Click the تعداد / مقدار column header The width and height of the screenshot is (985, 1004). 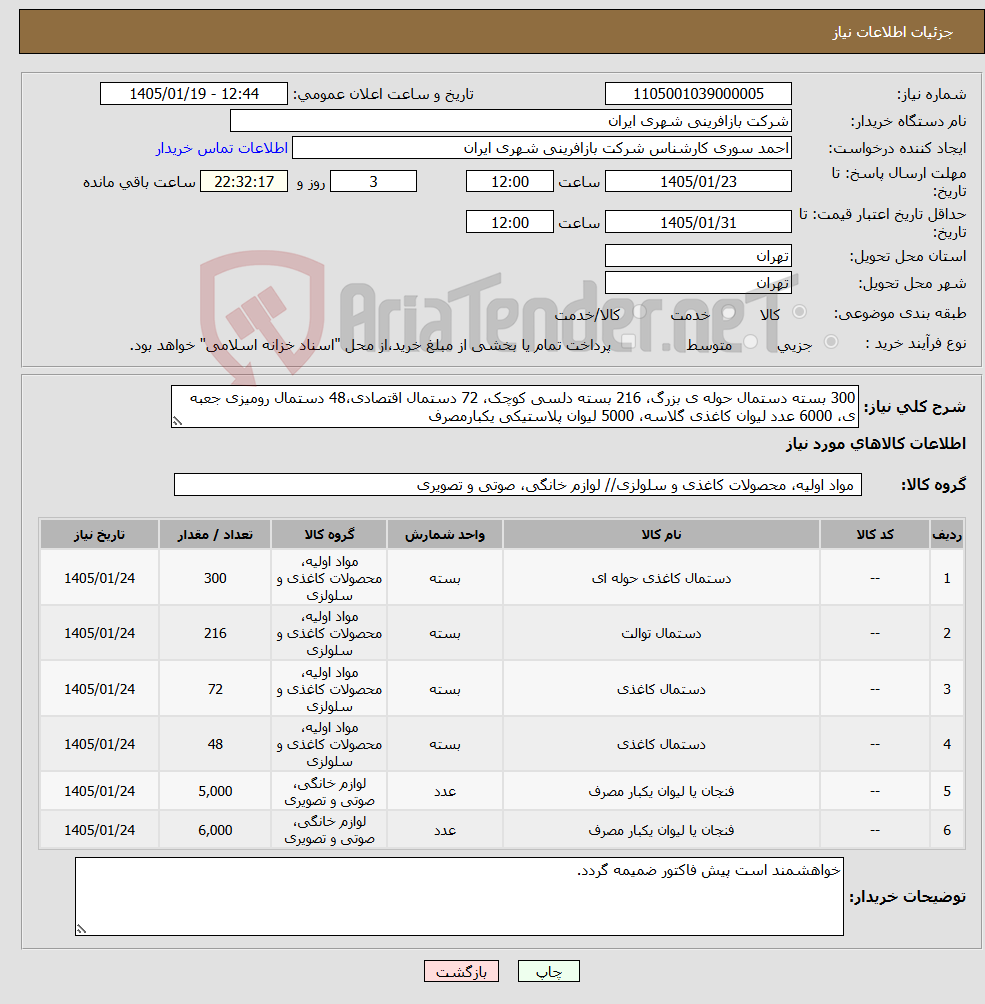coord(215,535)
